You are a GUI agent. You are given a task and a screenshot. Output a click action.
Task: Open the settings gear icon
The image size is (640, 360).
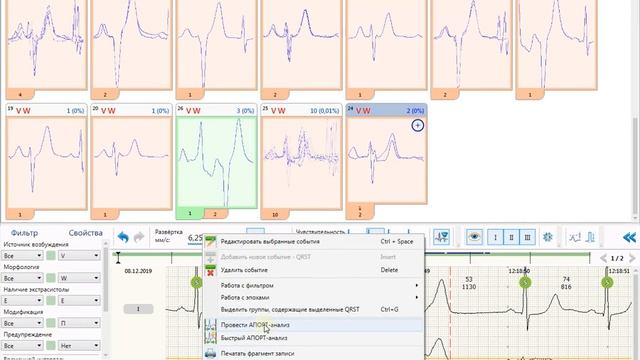[547, 237]
